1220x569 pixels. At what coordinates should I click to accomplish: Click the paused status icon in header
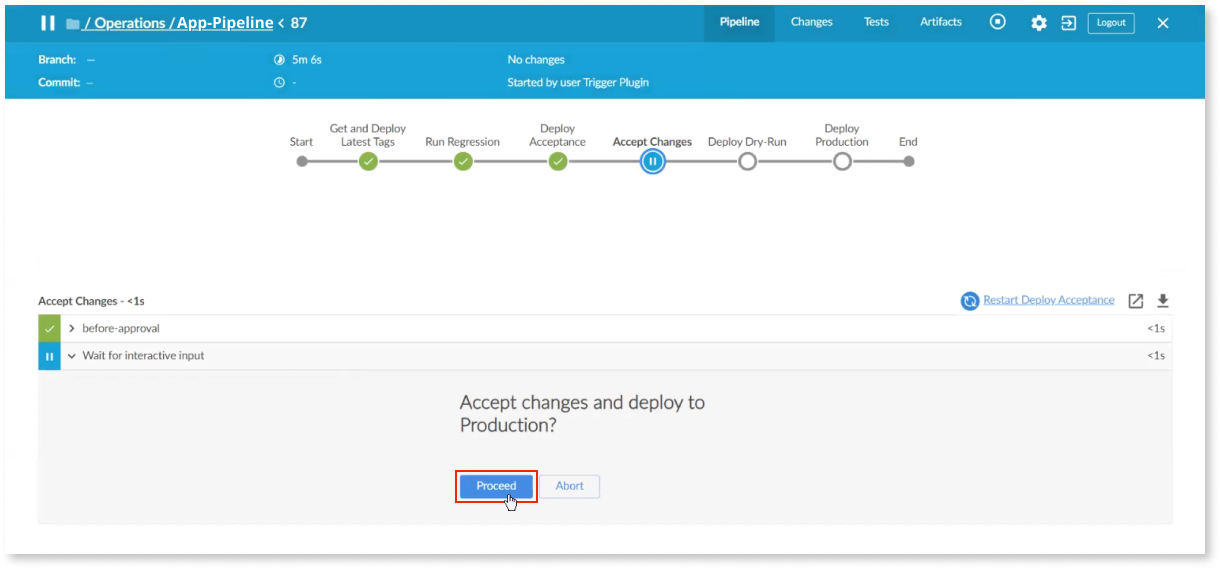(x=47, y=23)
